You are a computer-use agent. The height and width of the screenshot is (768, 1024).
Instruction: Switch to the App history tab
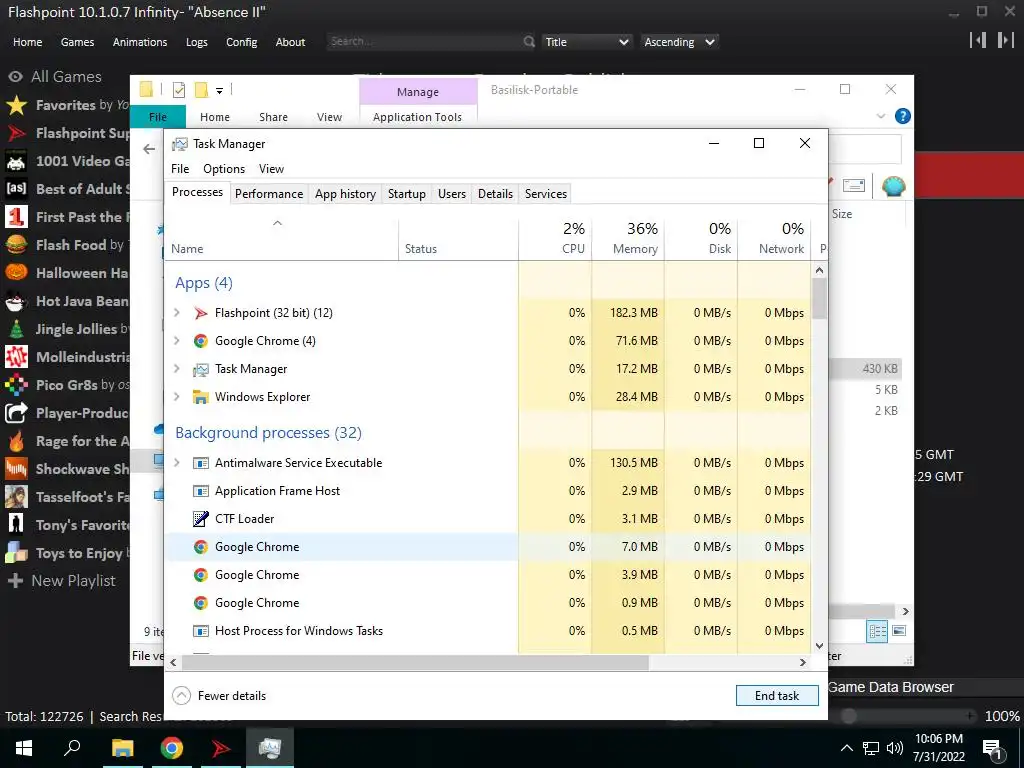pos(345,194)
